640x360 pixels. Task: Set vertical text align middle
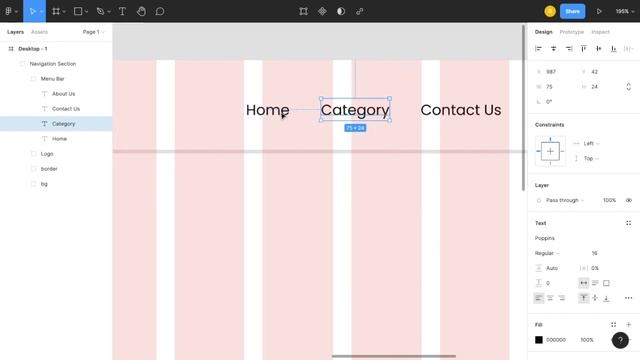point(595,298)
